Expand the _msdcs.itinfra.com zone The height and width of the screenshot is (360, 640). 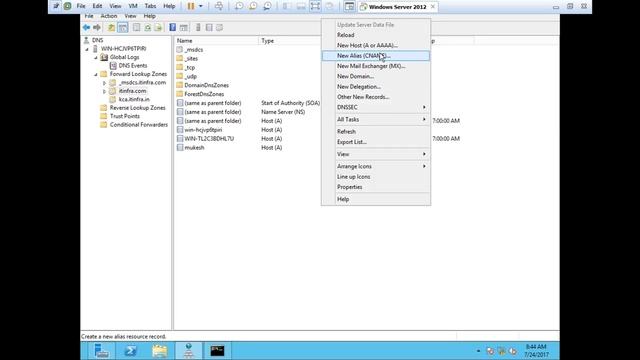104,83
